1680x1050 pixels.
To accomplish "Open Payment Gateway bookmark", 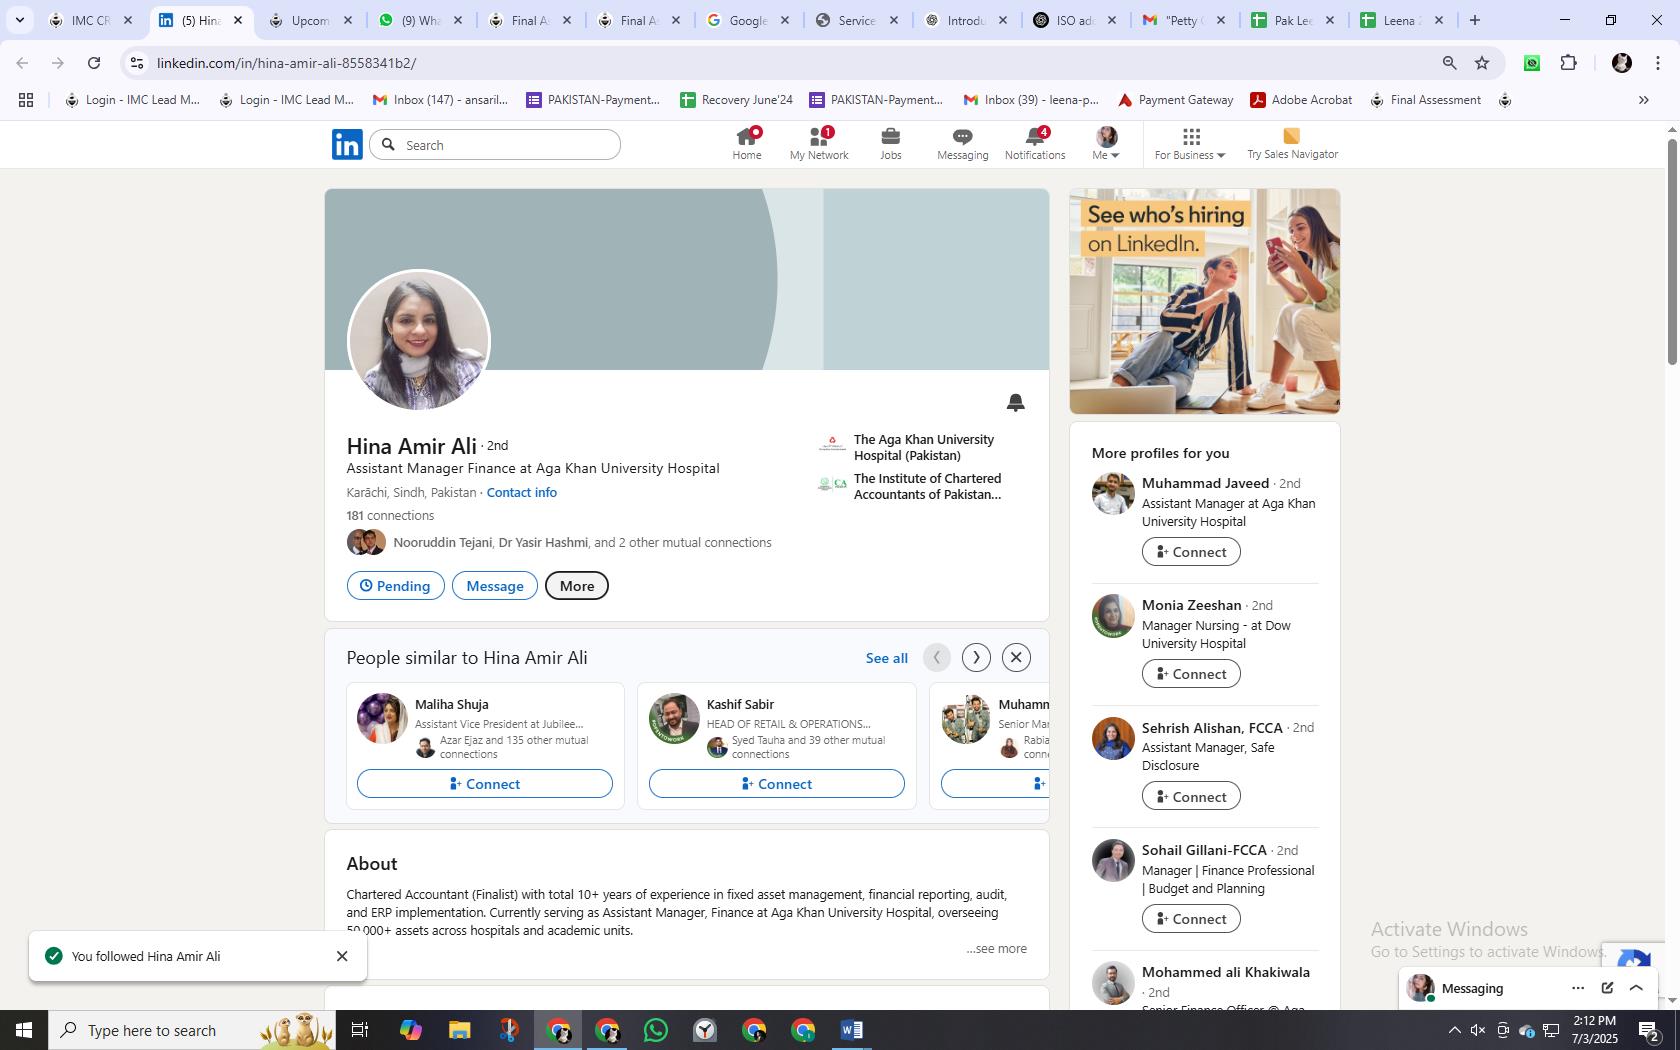I will tap(1175, 100).
